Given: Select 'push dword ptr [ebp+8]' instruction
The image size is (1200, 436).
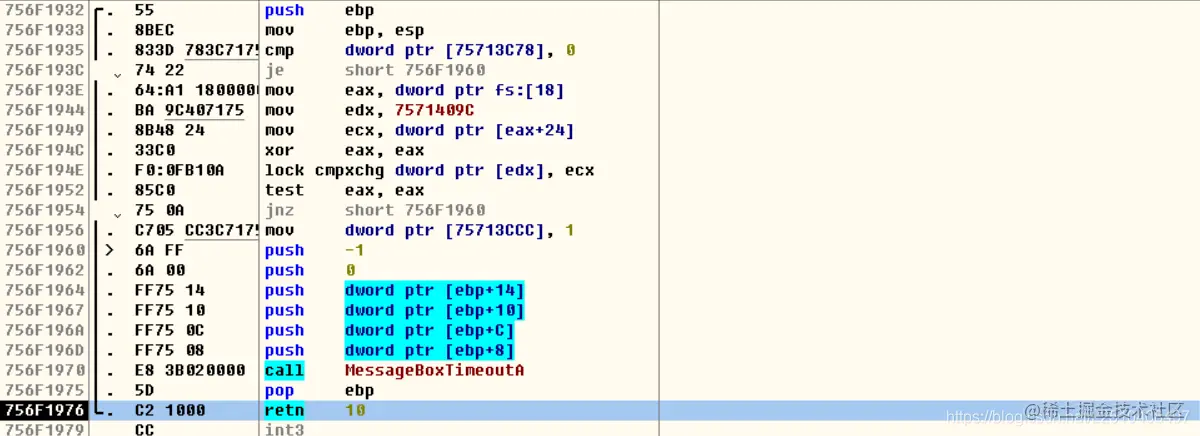Looking at the screenshot, I should (x=389, y=350).
